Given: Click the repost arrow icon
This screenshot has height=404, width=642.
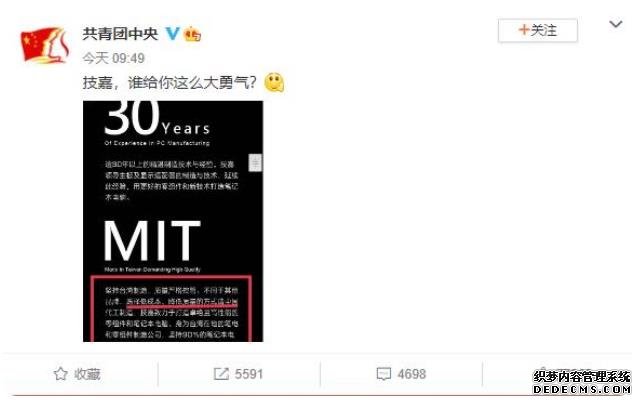Looking at the screenshot, I should (x=221, y=374).
